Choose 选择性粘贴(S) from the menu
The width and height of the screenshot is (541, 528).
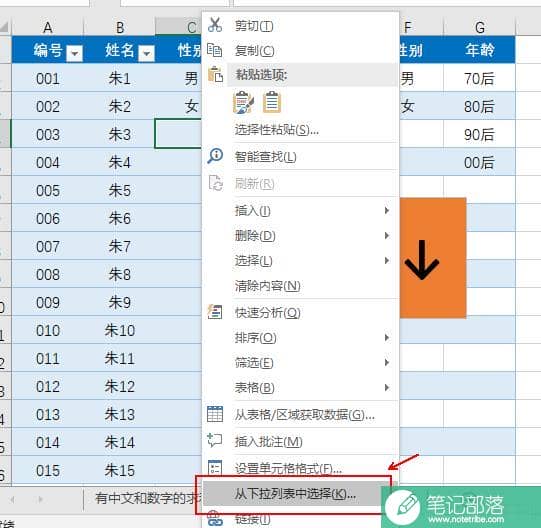coord(277,130)
